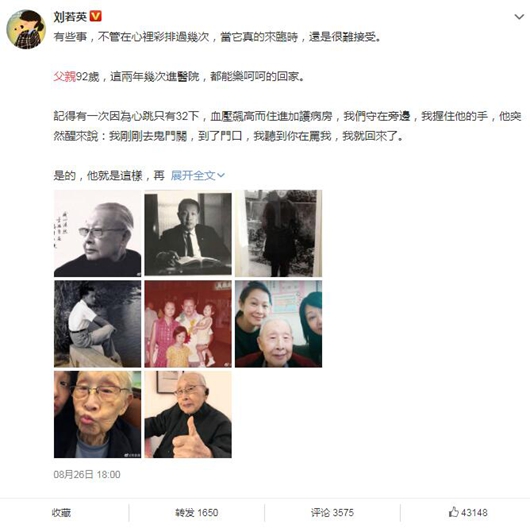Open elderly man side-profile portrait thumbnail
The height and width of the screenshot is (528, 530).
pos(97,233)
